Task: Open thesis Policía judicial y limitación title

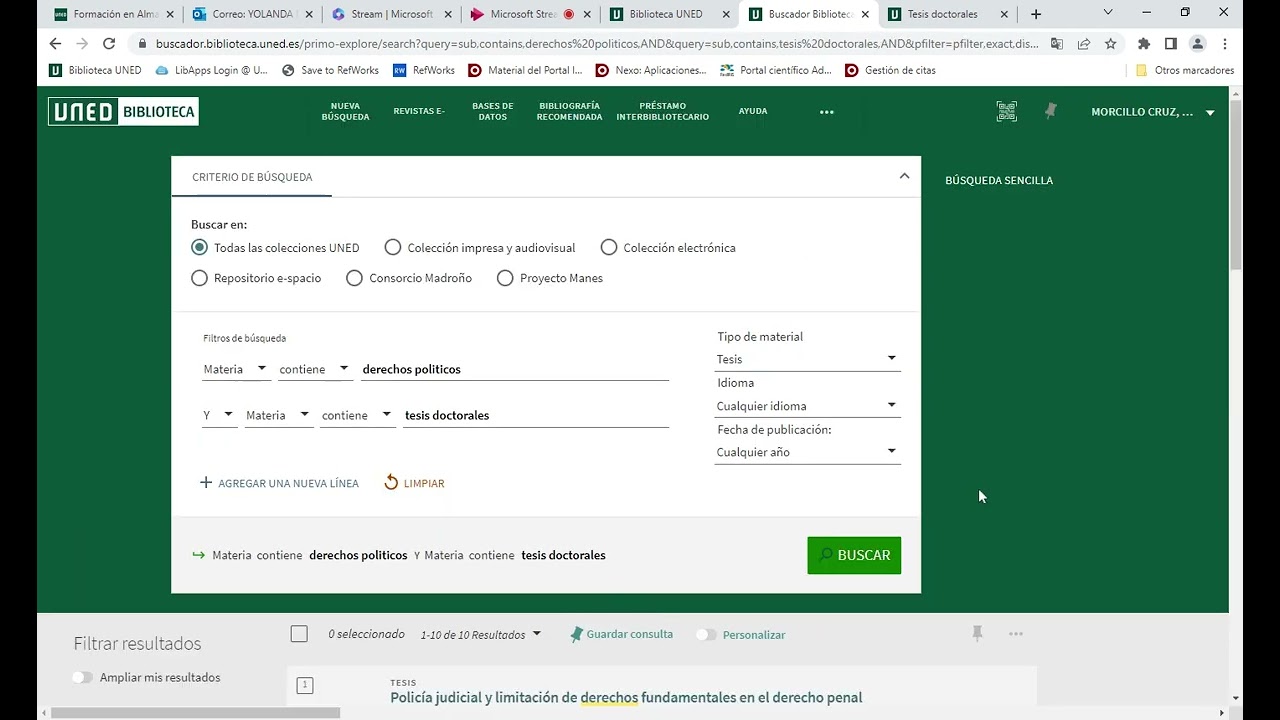Action: [626, 697]
